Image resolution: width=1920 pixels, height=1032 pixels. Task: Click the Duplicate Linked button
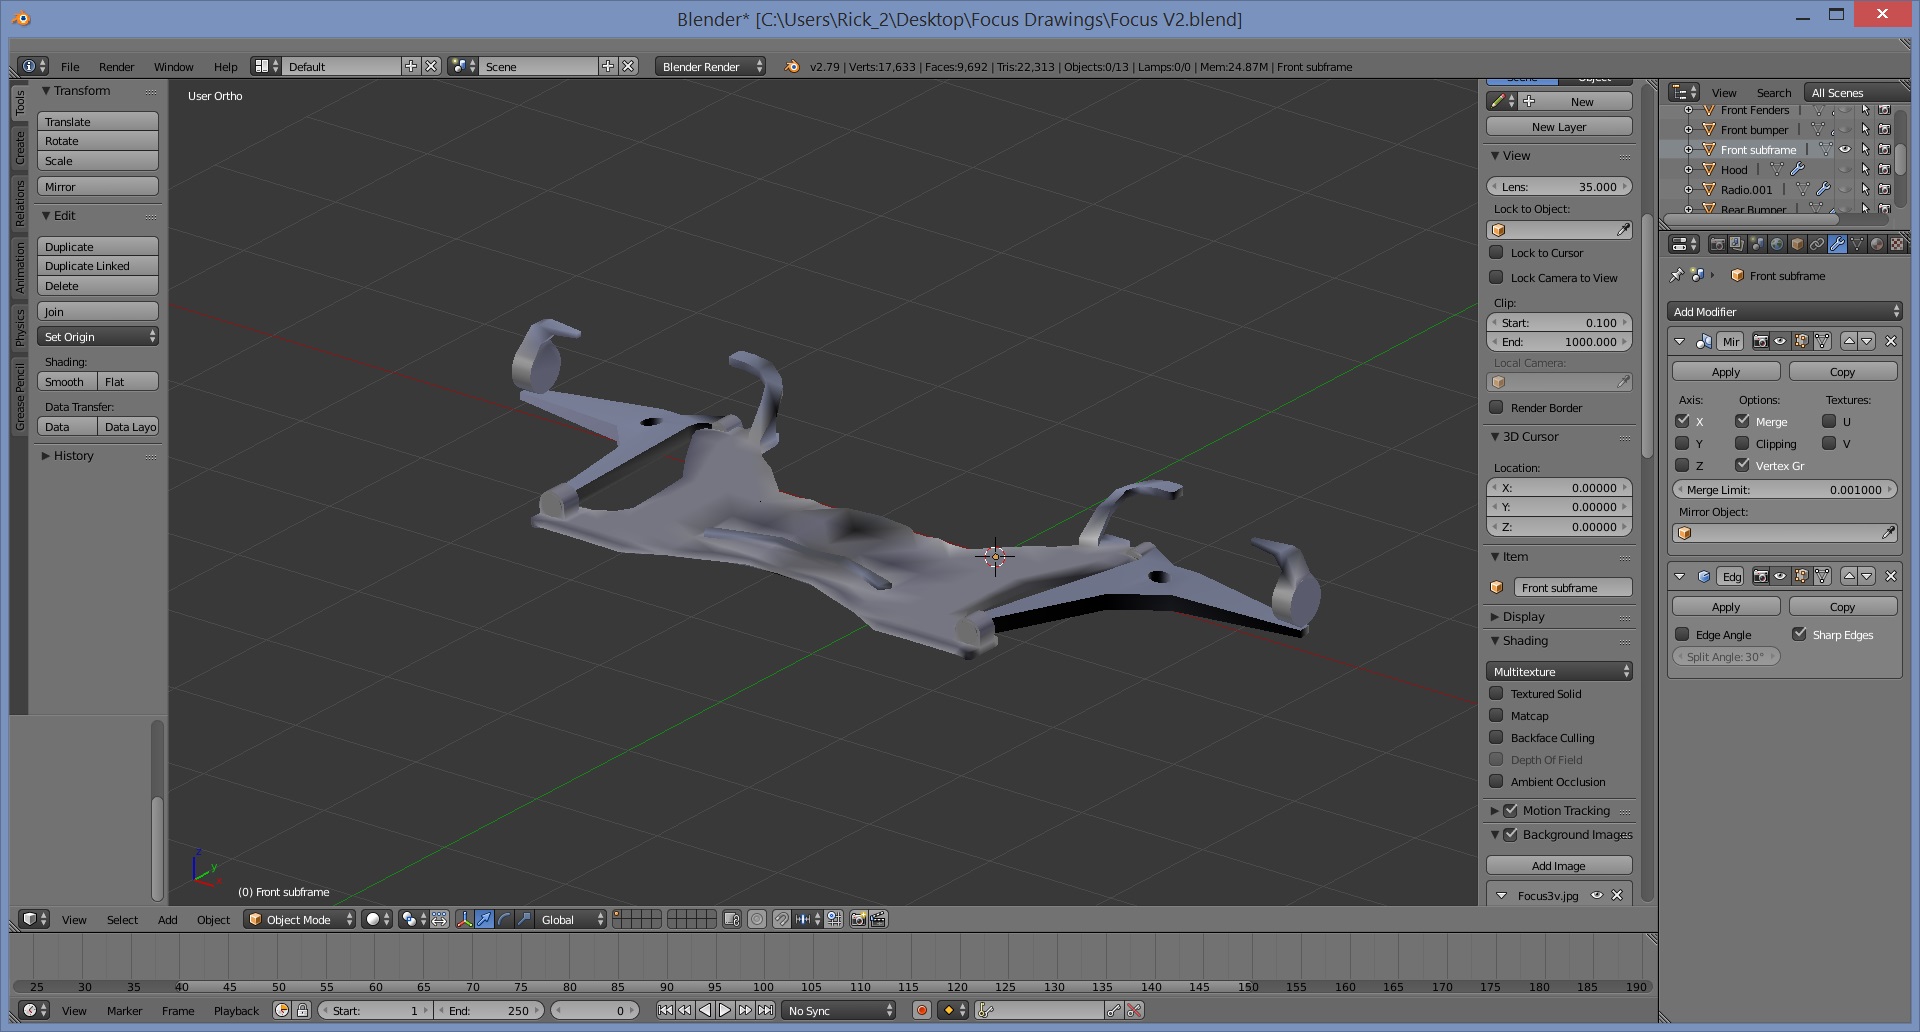(98, 266)
